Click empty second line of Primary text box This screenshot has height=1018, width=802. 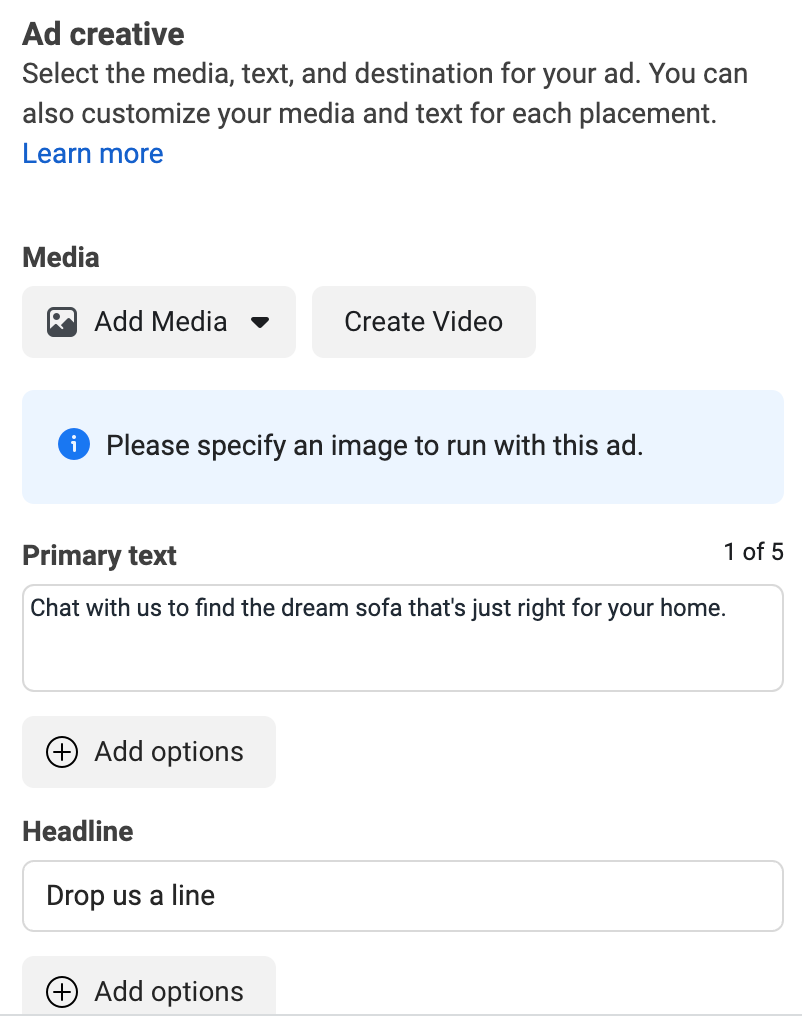pyautogui.click(x=400, y=655)
